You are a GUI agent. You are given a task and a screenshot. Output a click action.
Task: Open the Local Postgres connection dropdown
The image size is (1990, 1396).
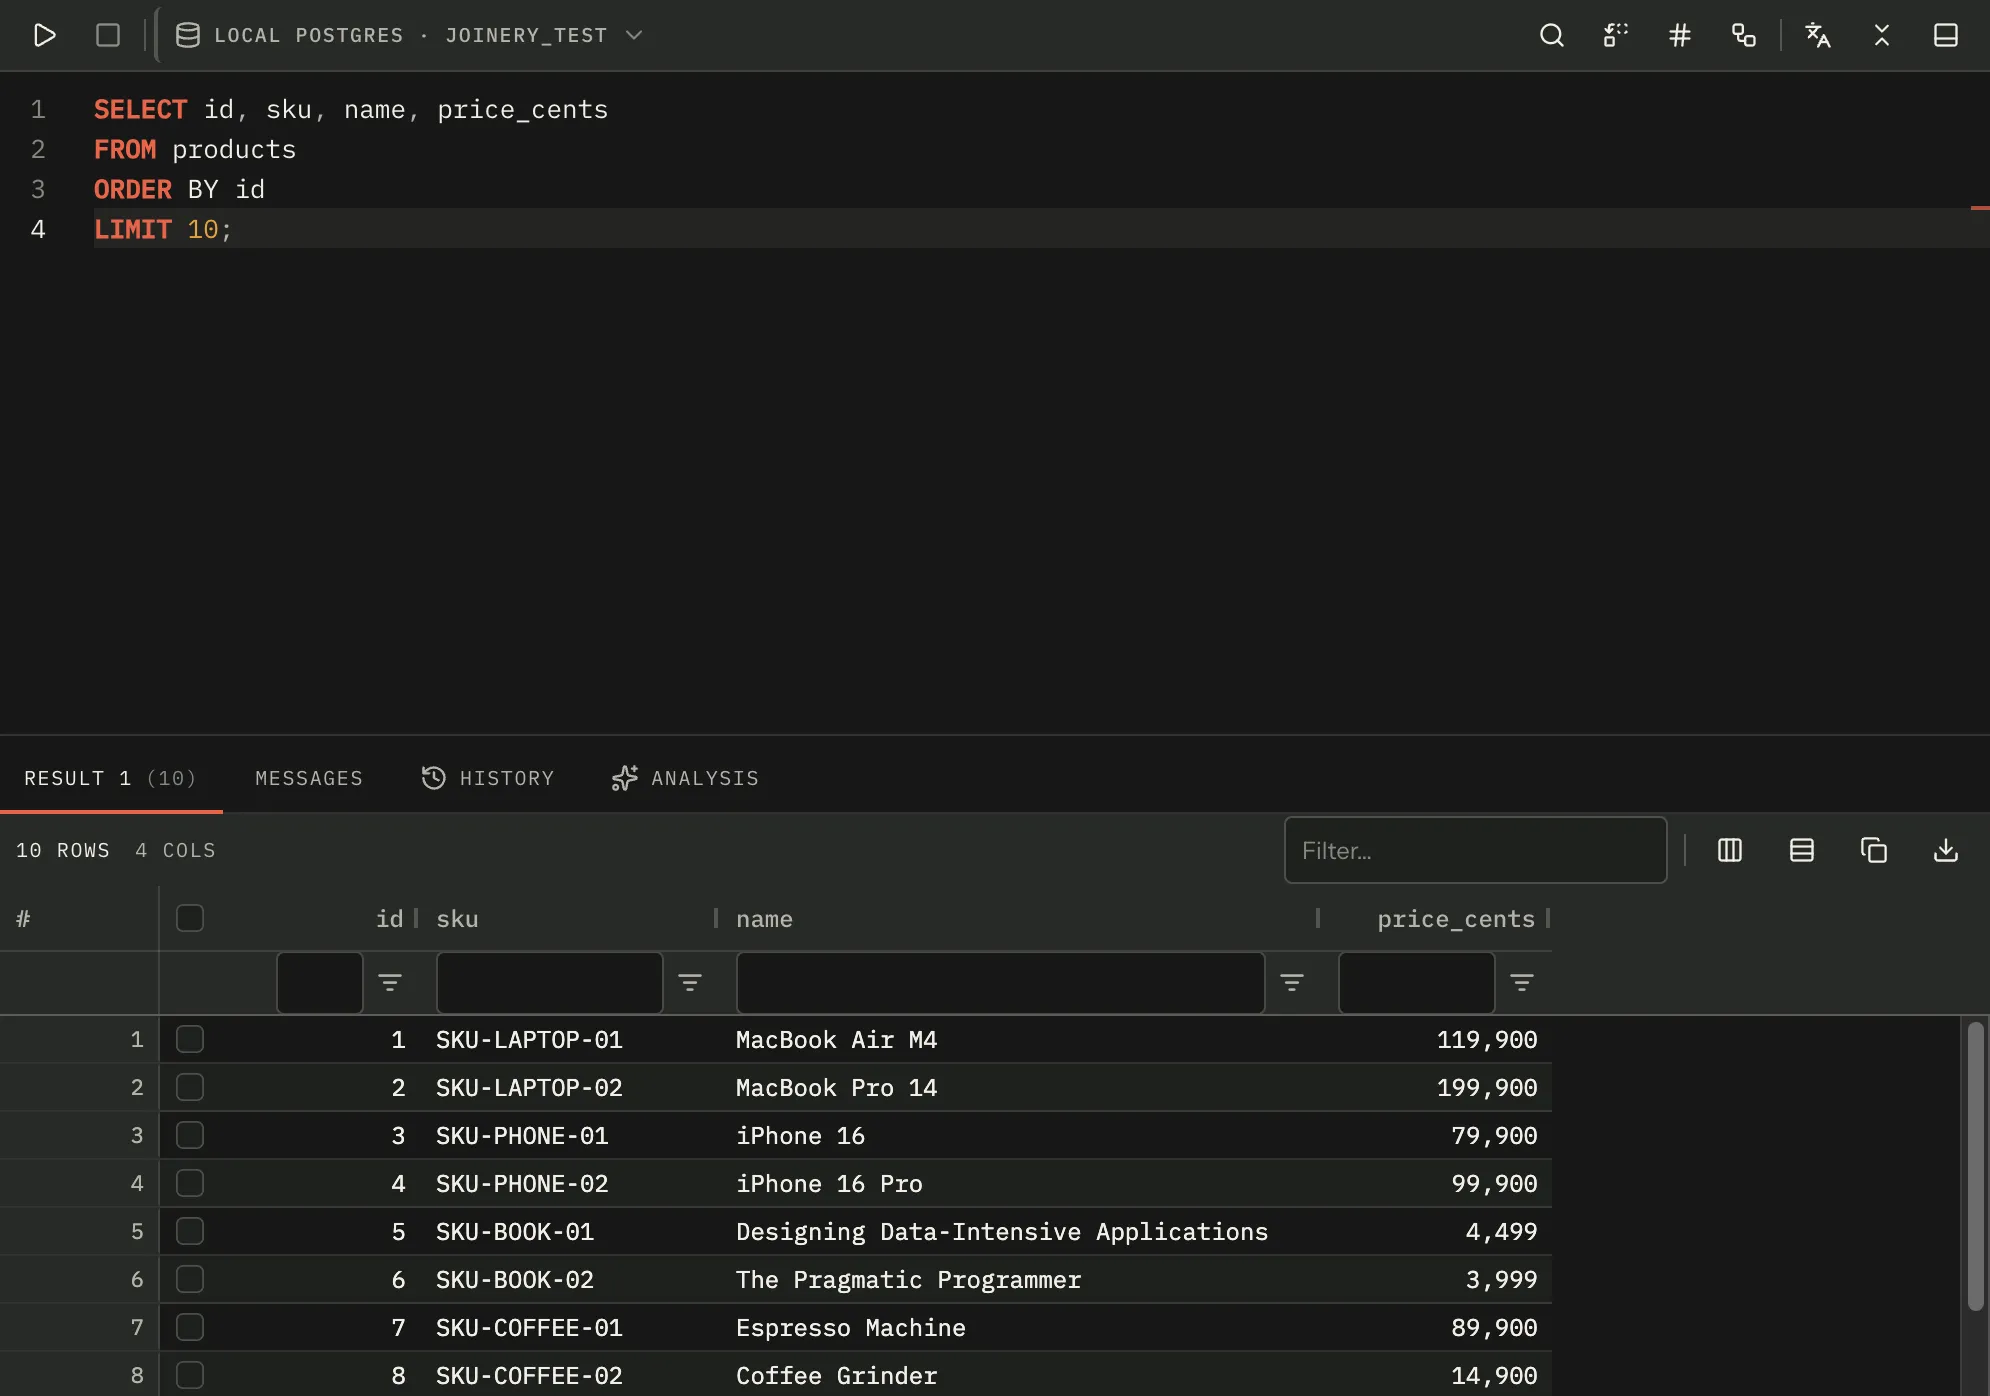point(409,35)
